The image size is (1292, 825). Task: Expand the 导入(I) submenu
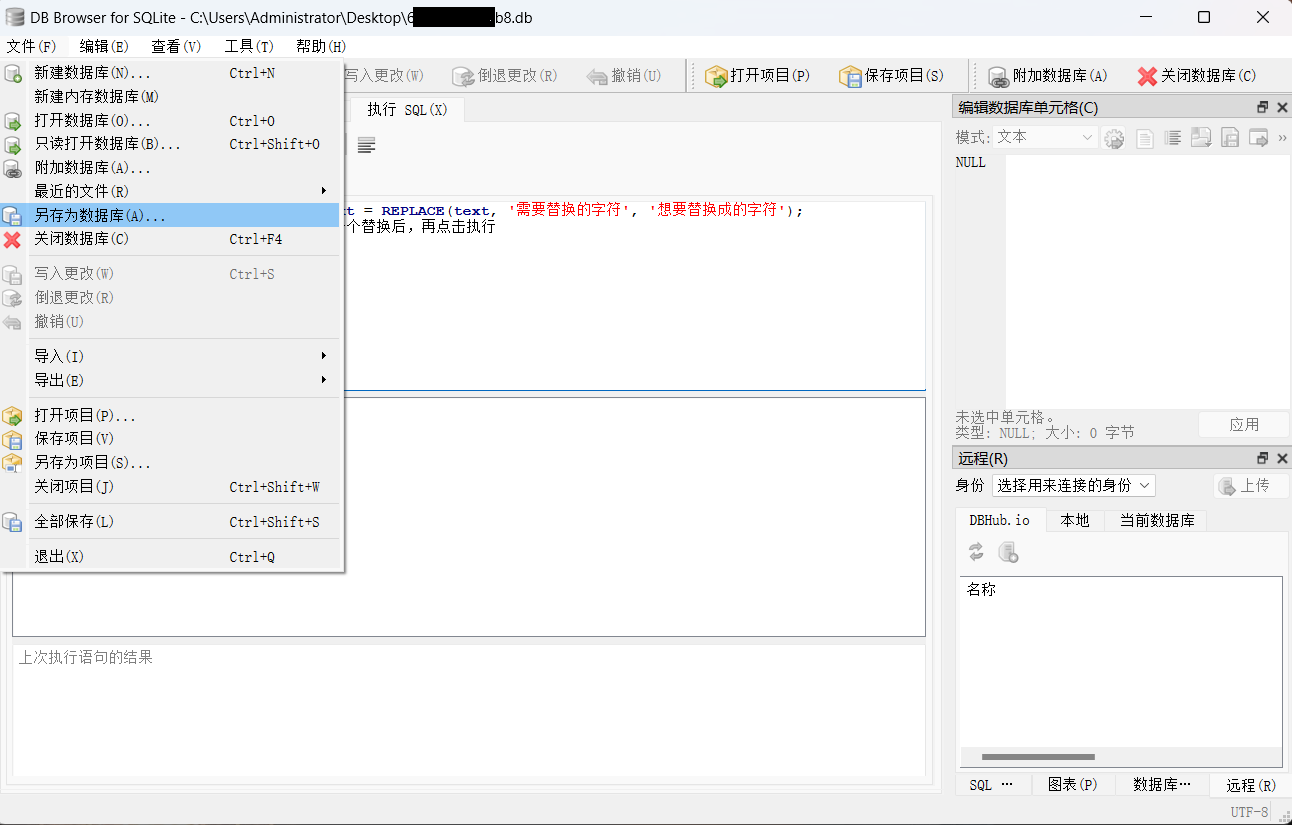(186, 356)
